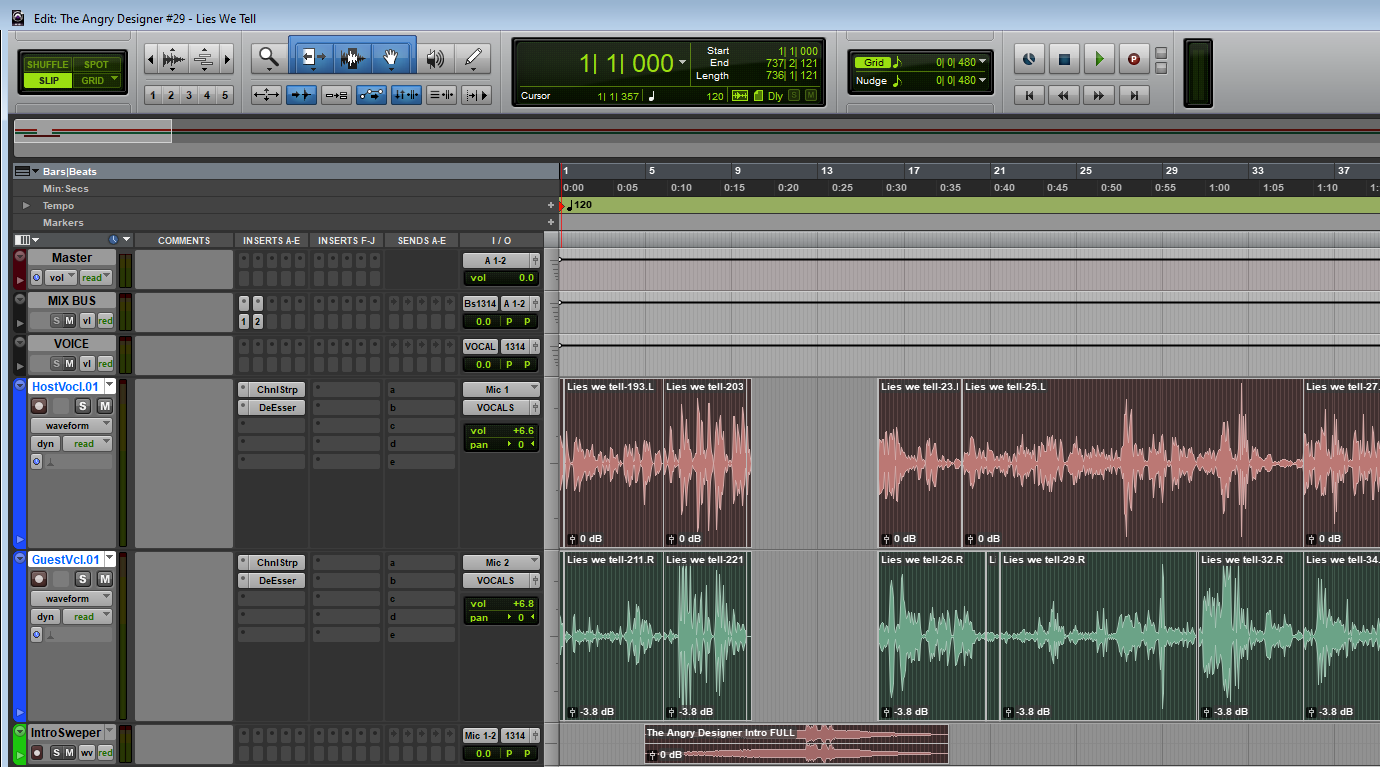Open the DeEsser insert on GuestVcl.01
The image size is (1380, 767).
278,581
